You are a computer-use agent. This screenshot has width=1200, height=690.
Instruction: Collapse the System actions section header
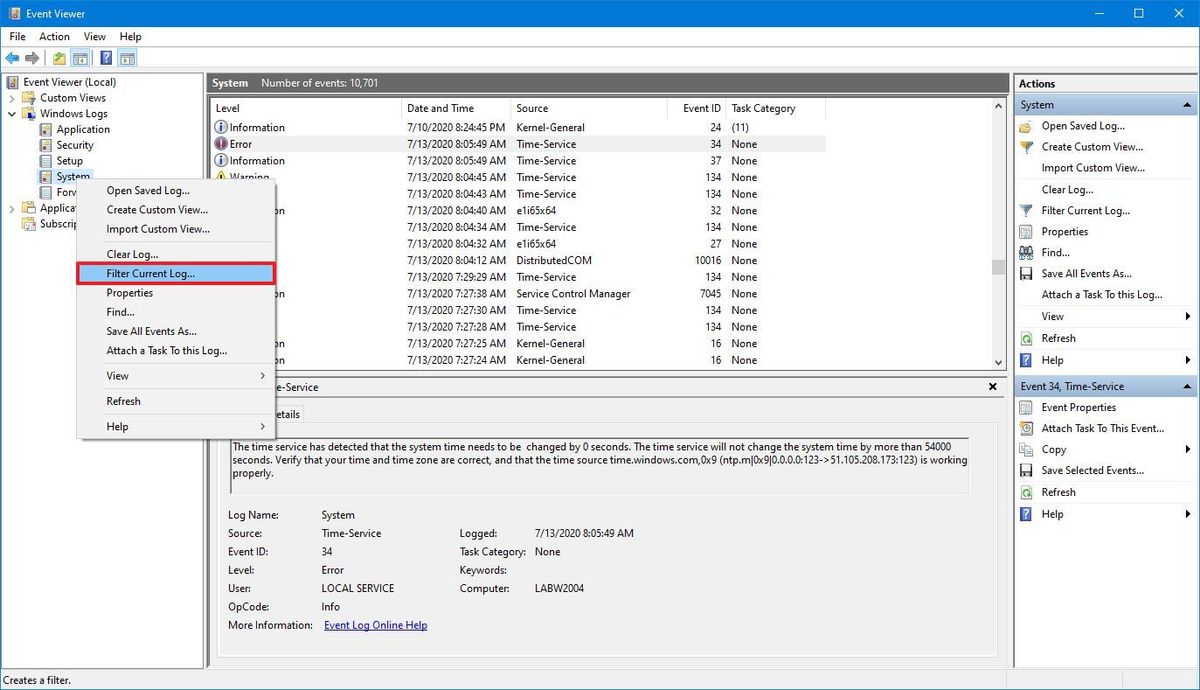(1188, 104)
